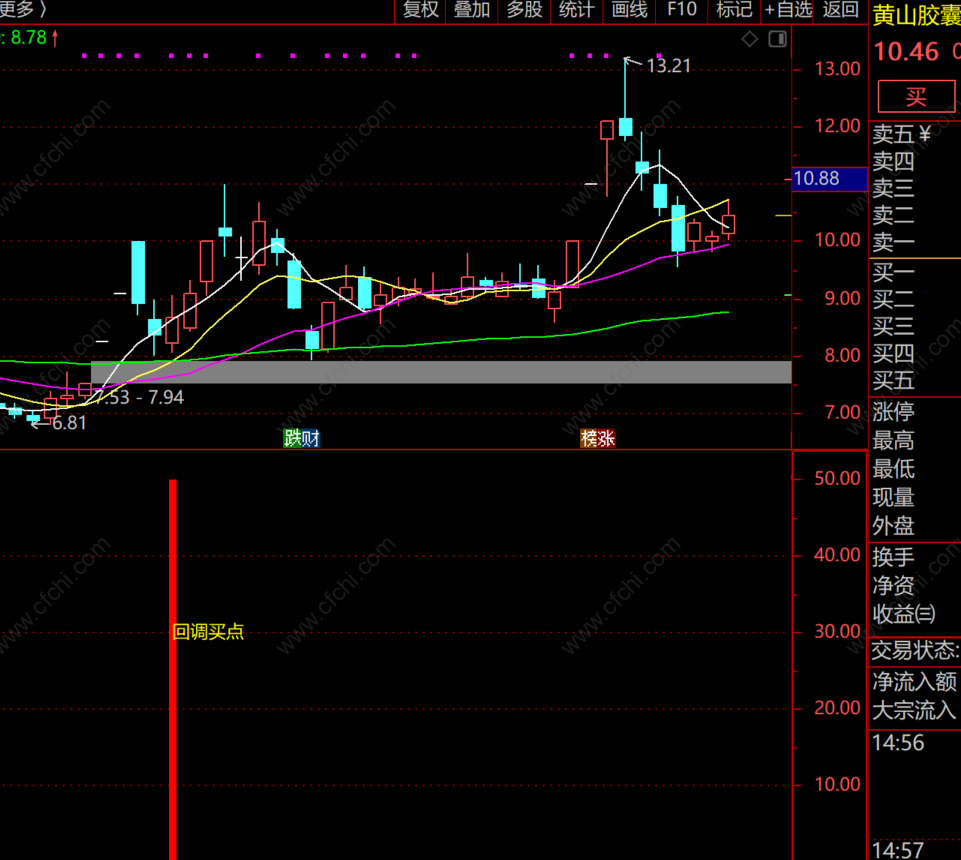The width and height of the screenshot is (961, 860).
Task: Click the red 回调买点 indicator bar
Action: pos(173,669)
